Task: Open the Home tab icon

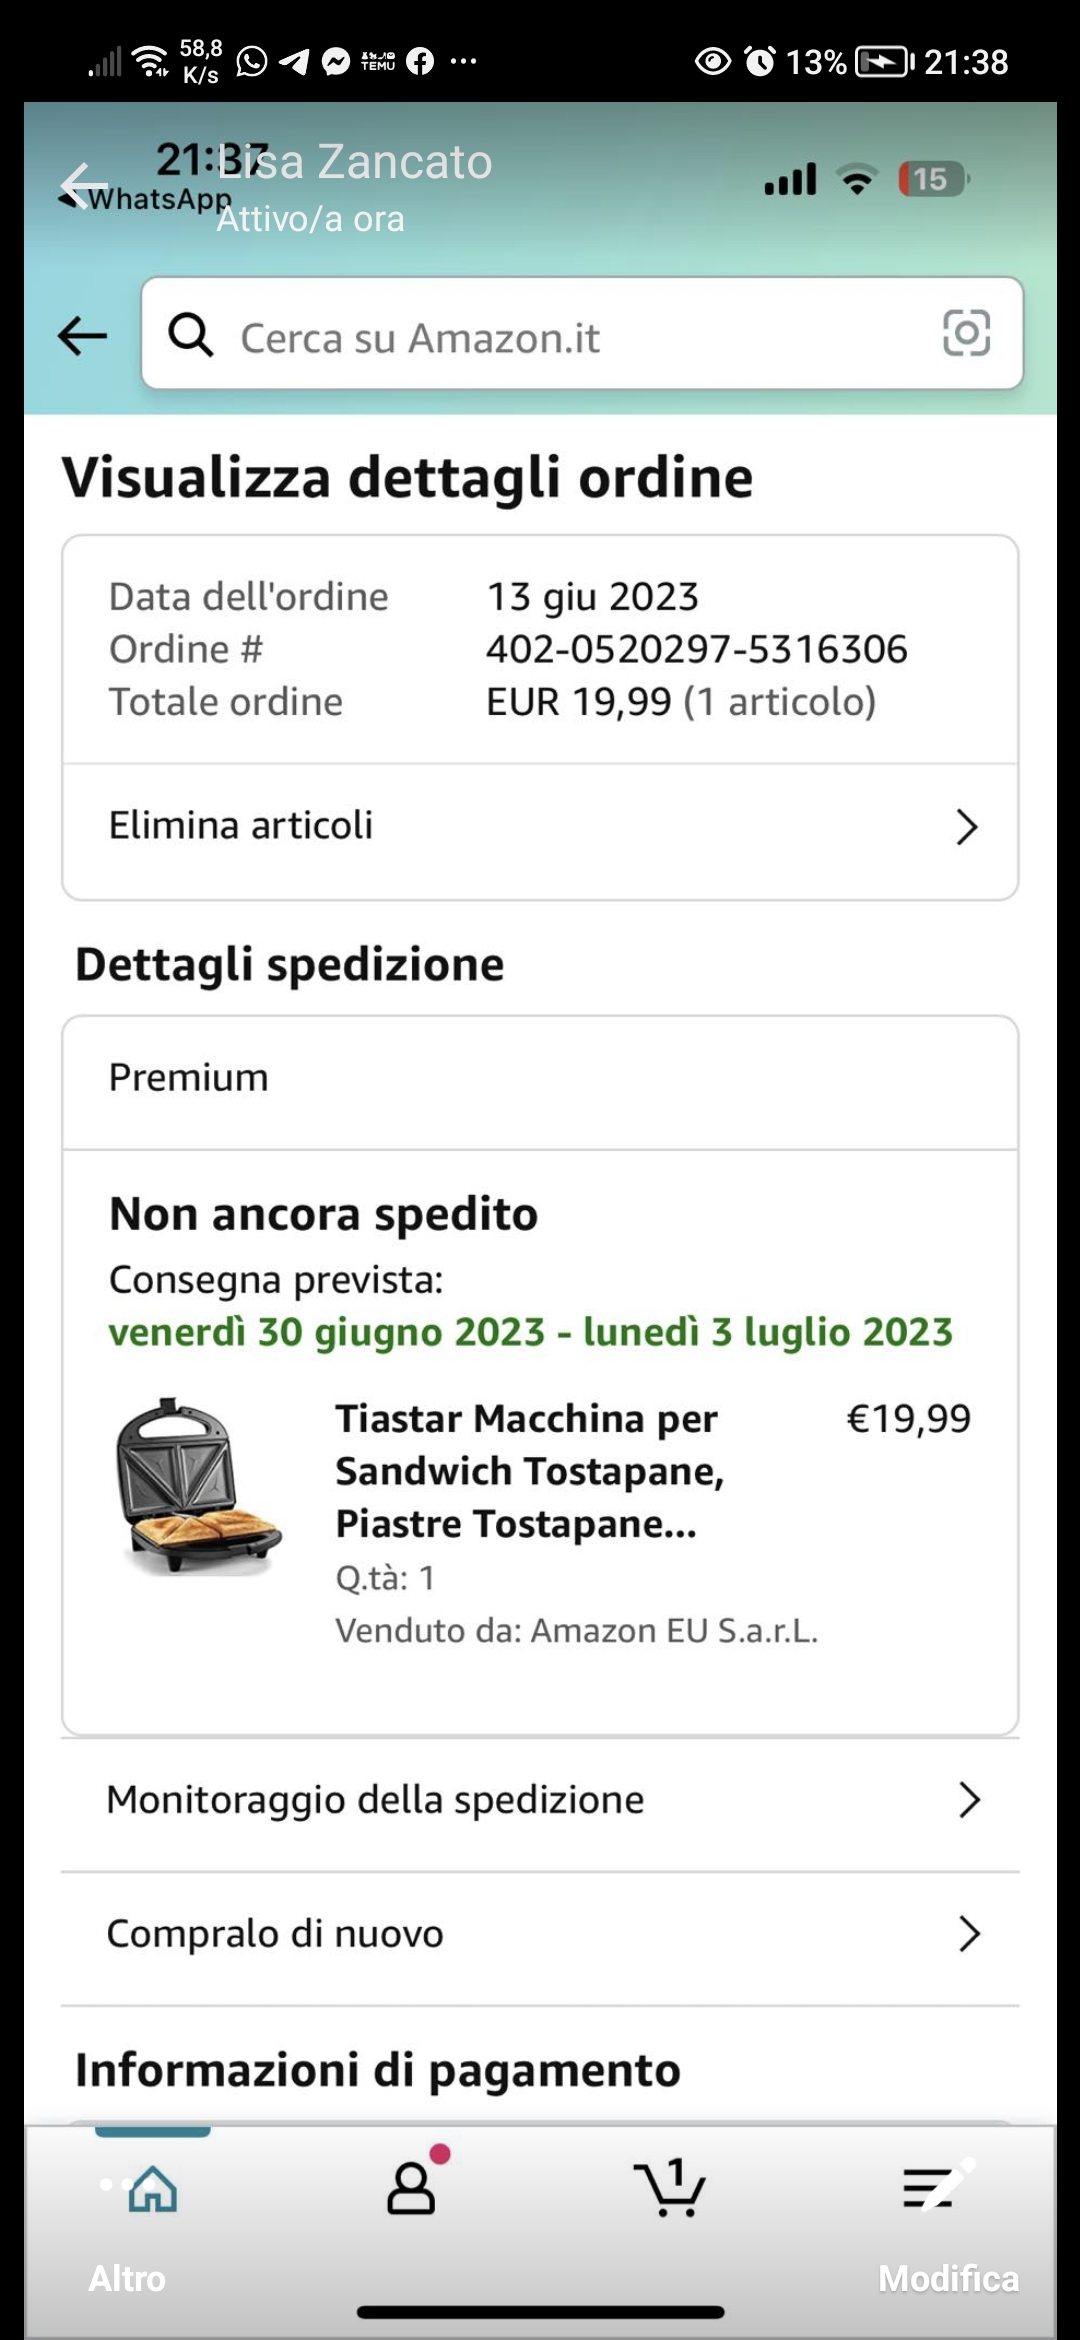Action: click(x=152, y=2188)
